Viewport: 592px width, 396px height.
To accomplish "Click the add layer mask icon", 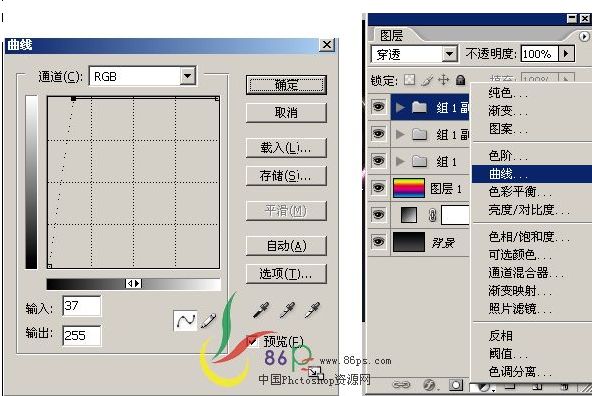I will [456, 385].
